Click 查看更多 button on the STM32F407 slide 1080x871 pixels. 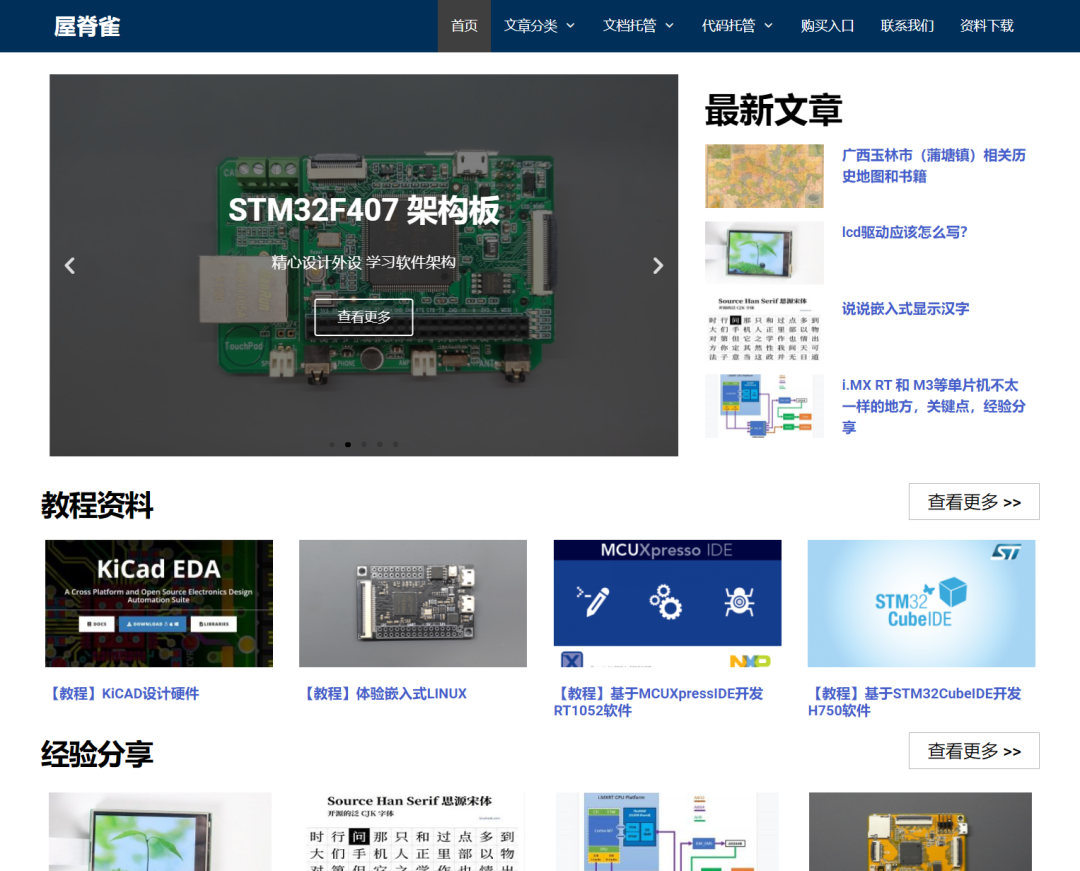click(x=364, y=317)
